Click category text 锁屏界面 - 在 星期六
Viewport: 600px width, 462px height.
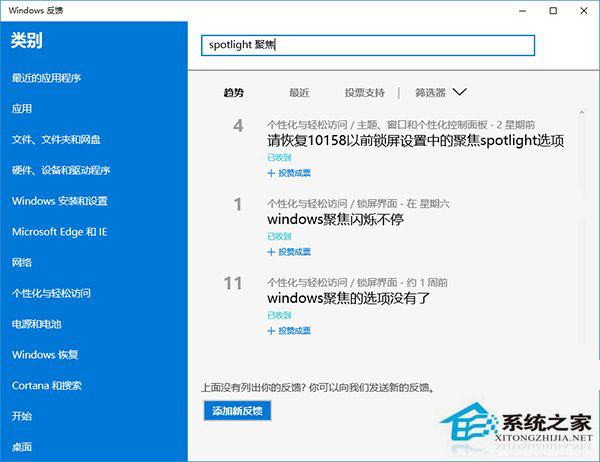(403, 204)
